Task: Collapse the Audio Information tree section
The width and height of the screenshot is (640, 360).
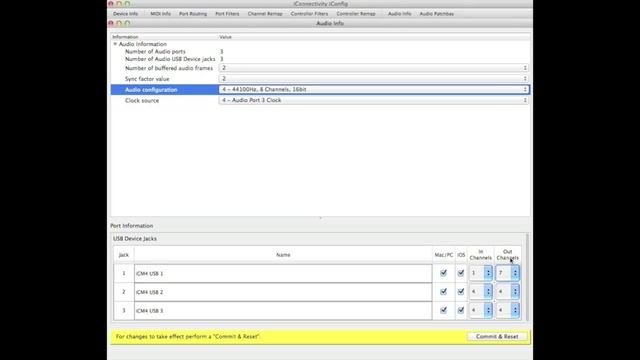Action: coord(115,44)
